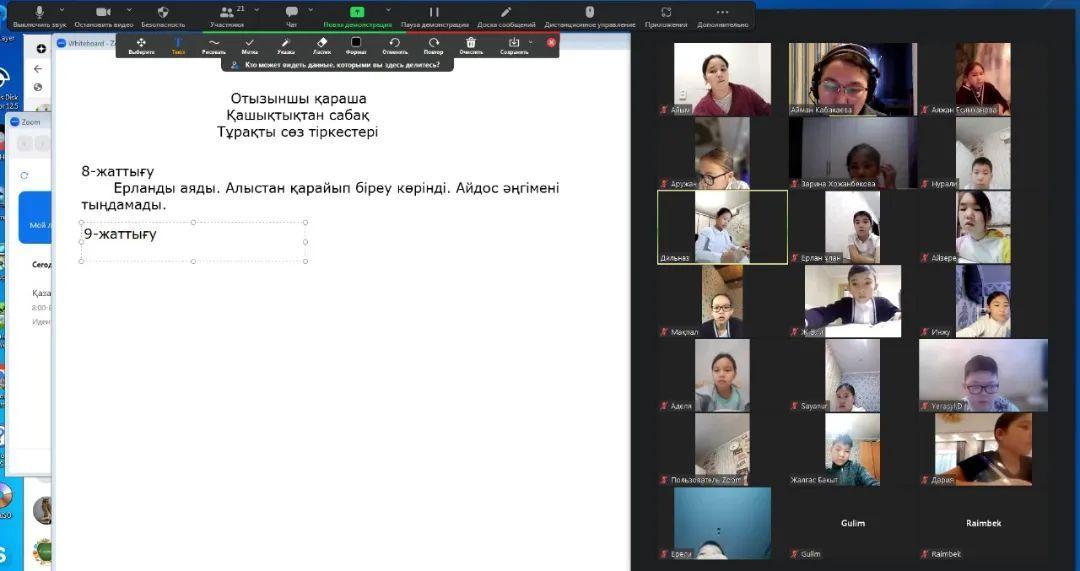The width and height of the screenshot is (1080, 571).
Task: Select Айман Кабакаева's video tile
Action: tap(853, 79)
